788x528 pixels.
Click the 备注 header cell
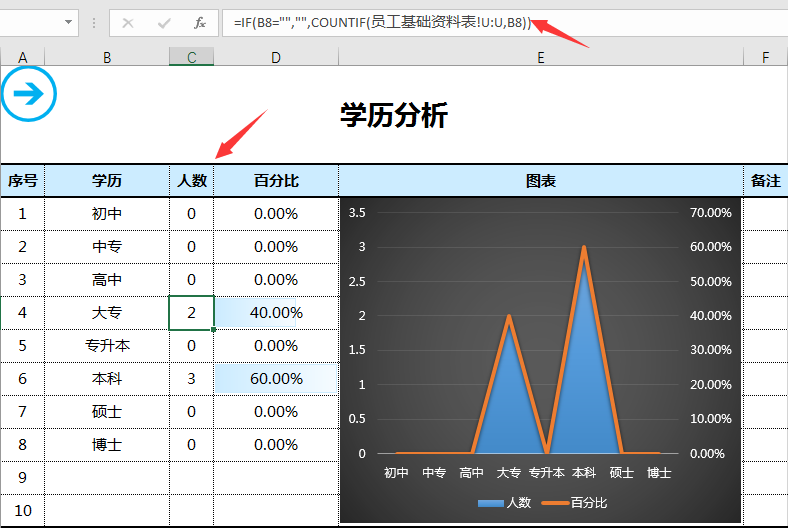point(765,180)
